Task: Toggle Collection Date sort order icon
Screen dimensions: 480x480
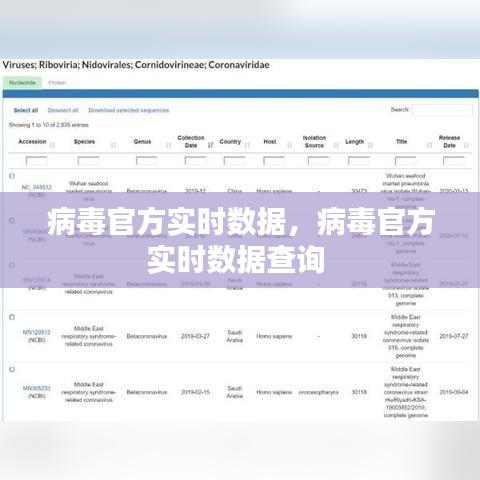Action: (x=210, y=145)
